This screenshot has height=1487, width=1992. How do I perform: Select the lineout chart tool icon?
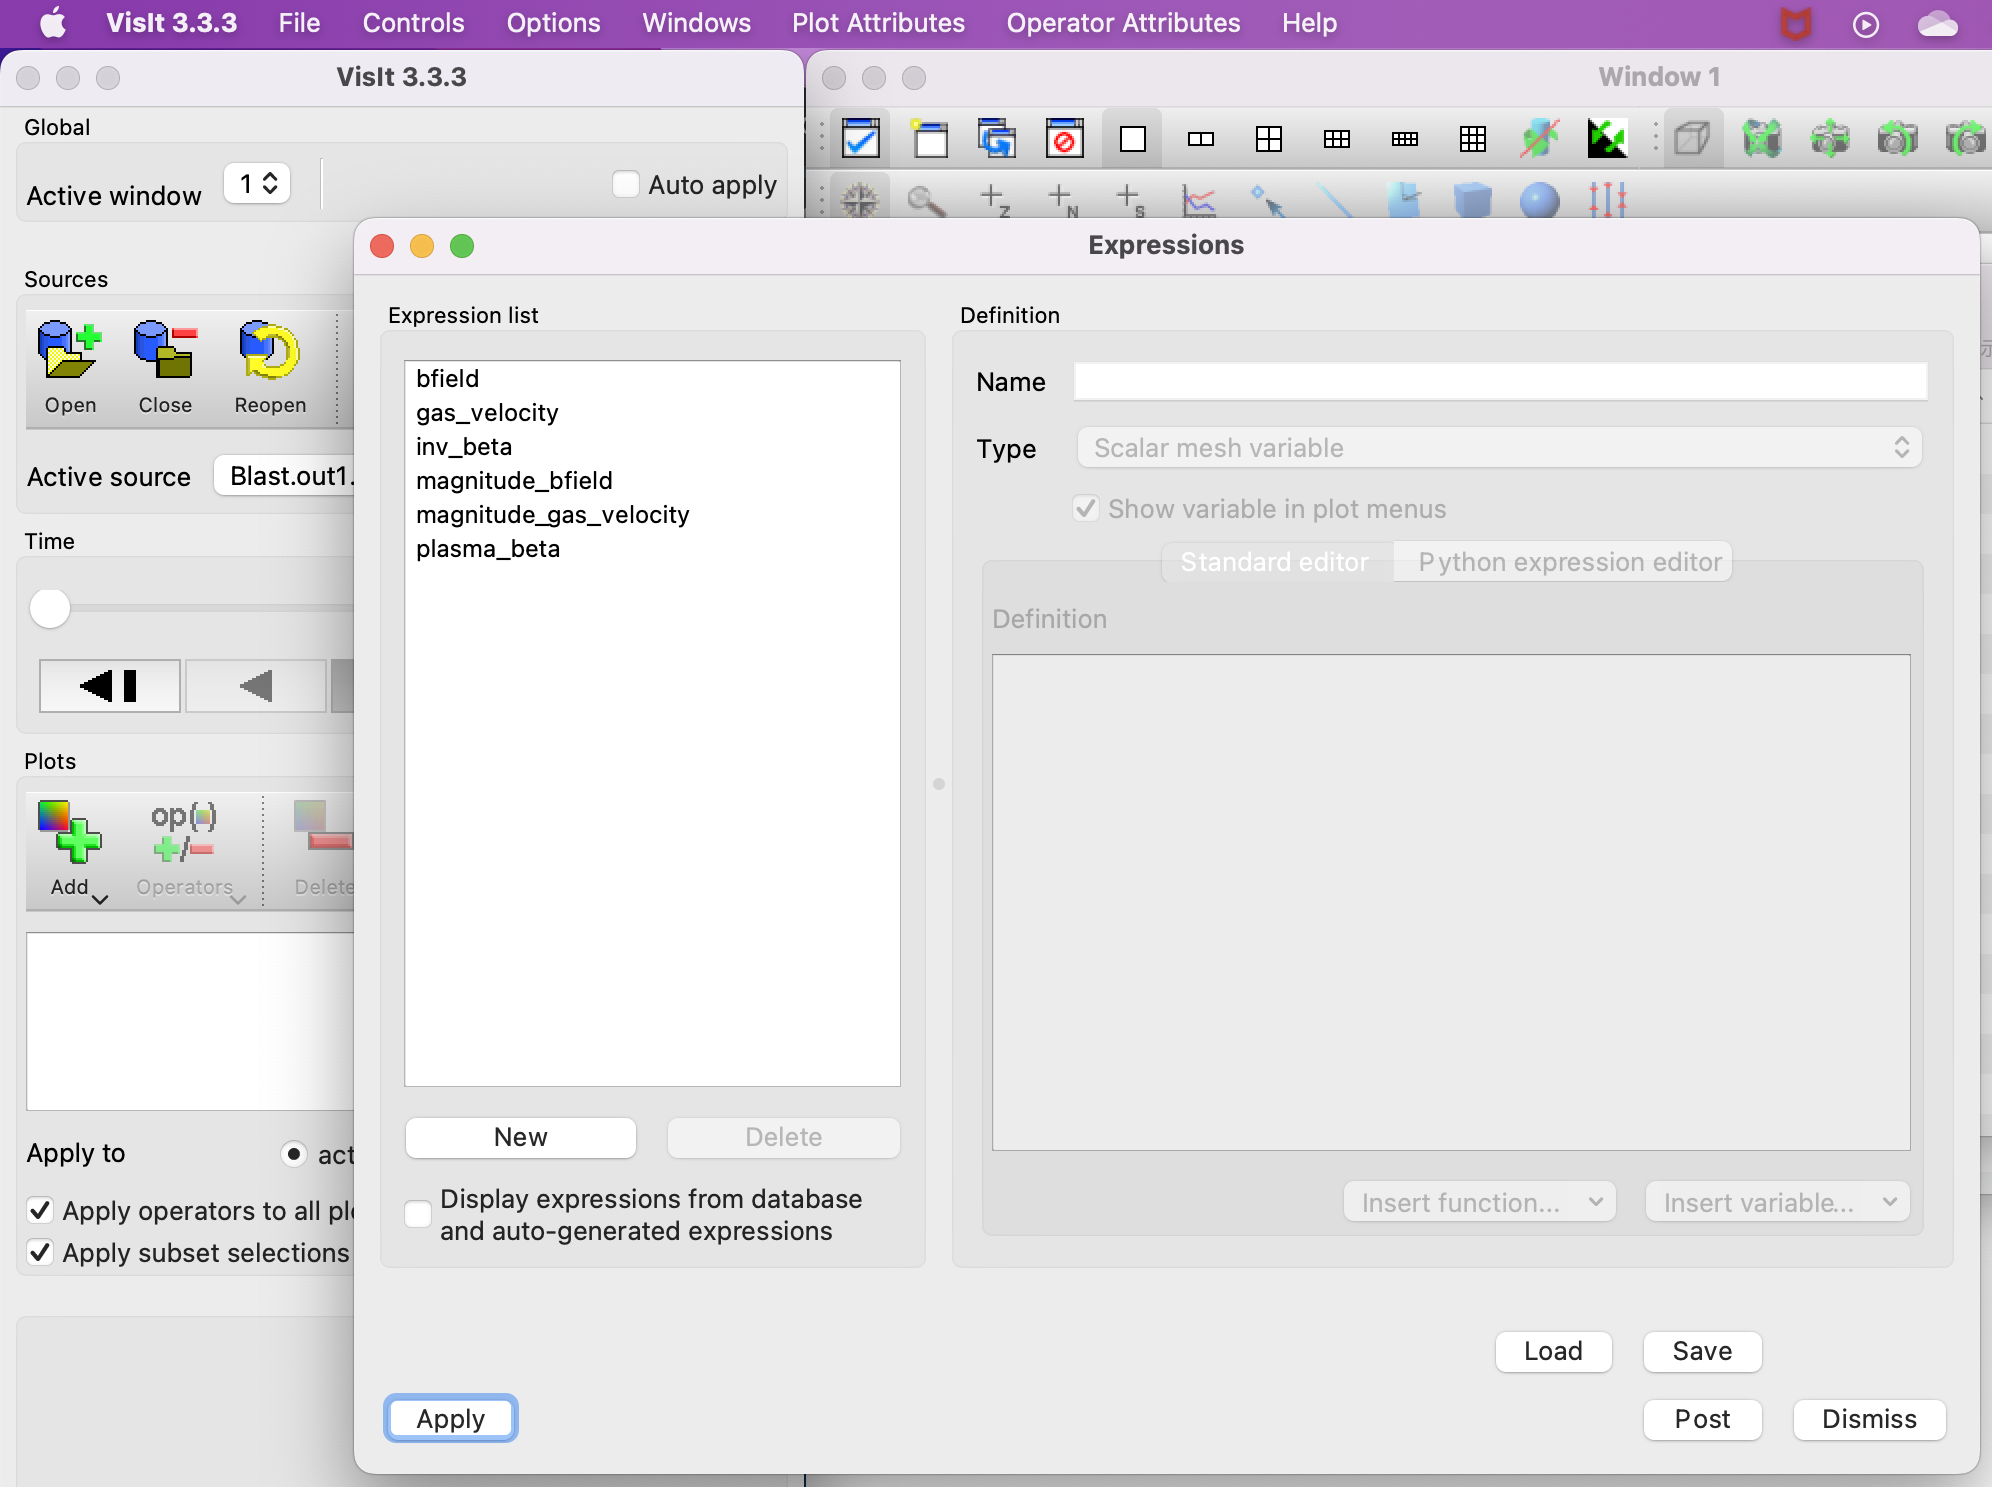point(1199,200)
